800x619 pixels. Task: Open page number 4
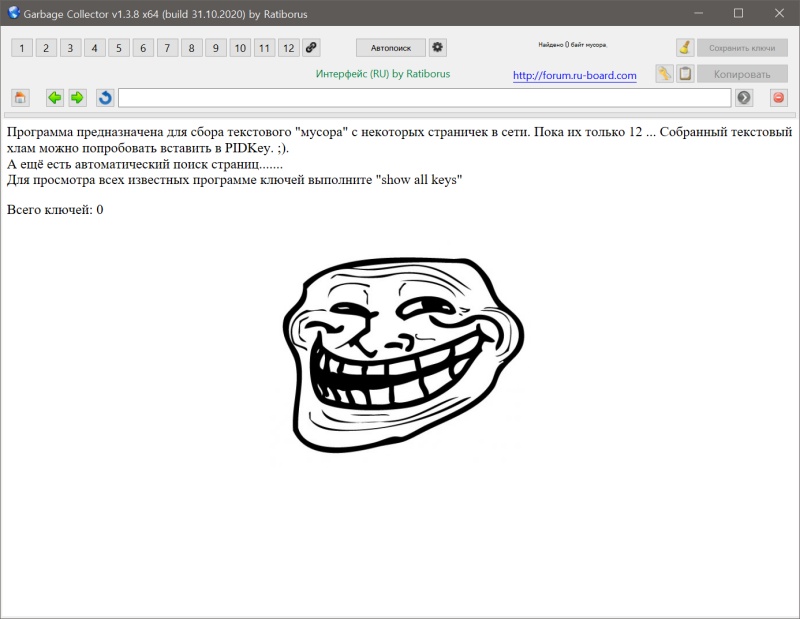(x=94, y=48)
